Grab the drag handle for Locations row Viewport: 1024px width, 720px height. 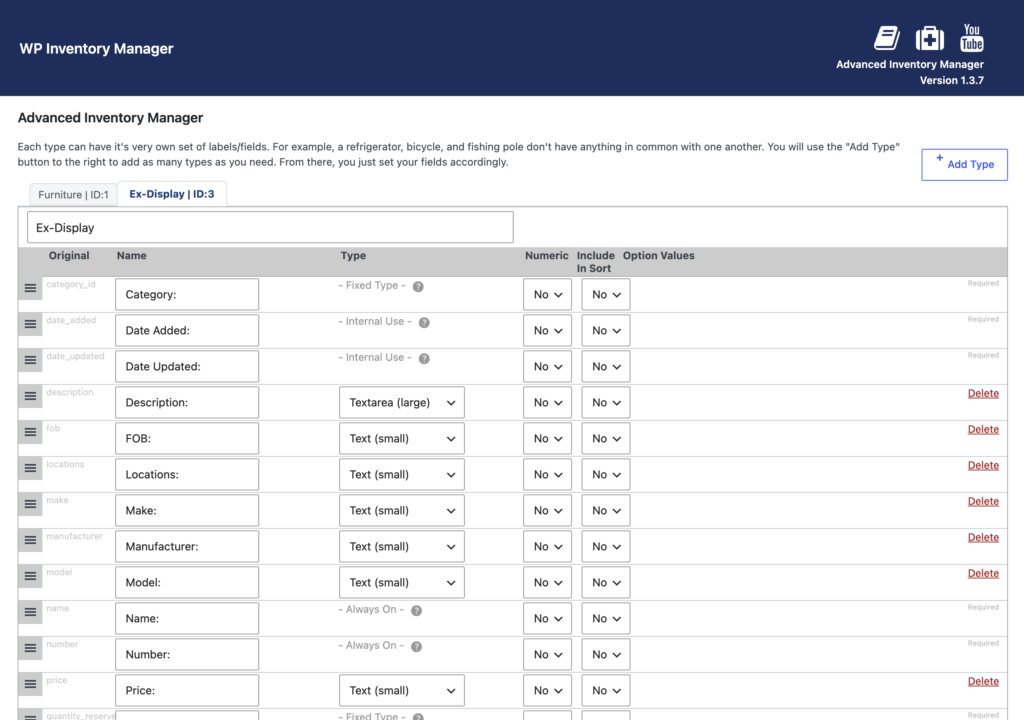[30, 468]
